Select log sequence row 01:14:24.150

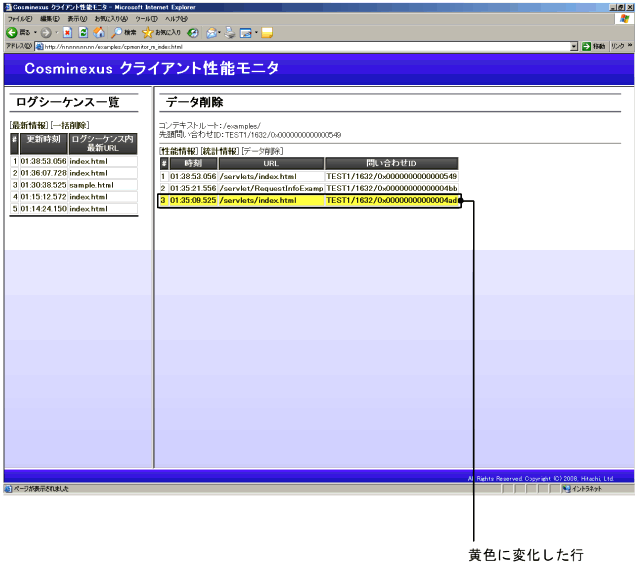[74, 209]
